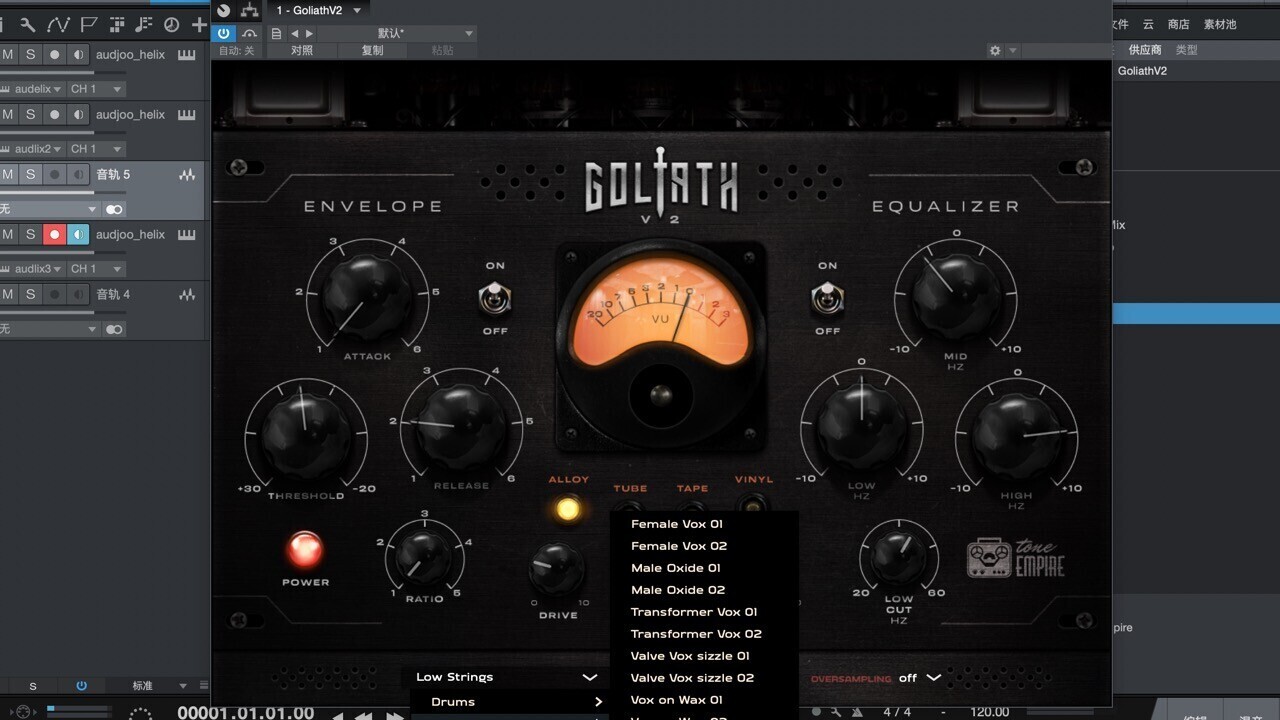
Task: Click the 复制 copy button
Action: pyautogui.click(x=372, y=50)
